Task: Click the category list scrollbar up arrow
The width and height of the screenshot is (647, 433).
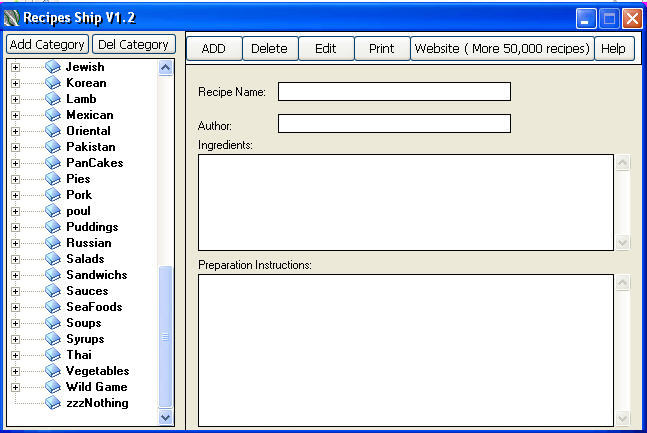Action: [166, 68]
